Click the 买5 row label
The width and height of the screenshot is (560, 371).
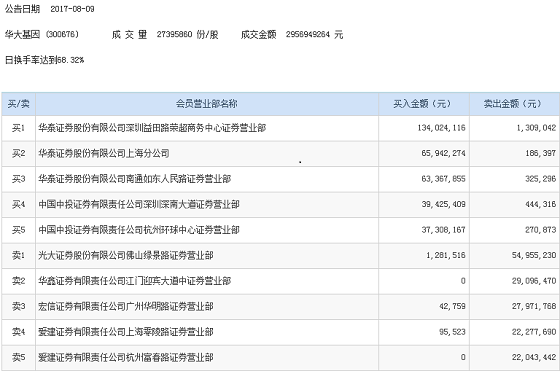click(19, 230)
